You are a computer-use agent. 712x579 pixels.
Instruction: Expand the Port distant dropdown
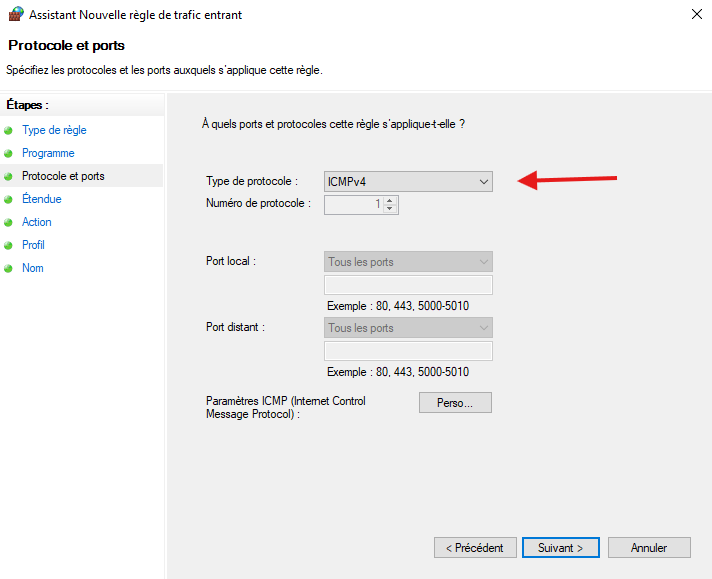tap(408, 327)
